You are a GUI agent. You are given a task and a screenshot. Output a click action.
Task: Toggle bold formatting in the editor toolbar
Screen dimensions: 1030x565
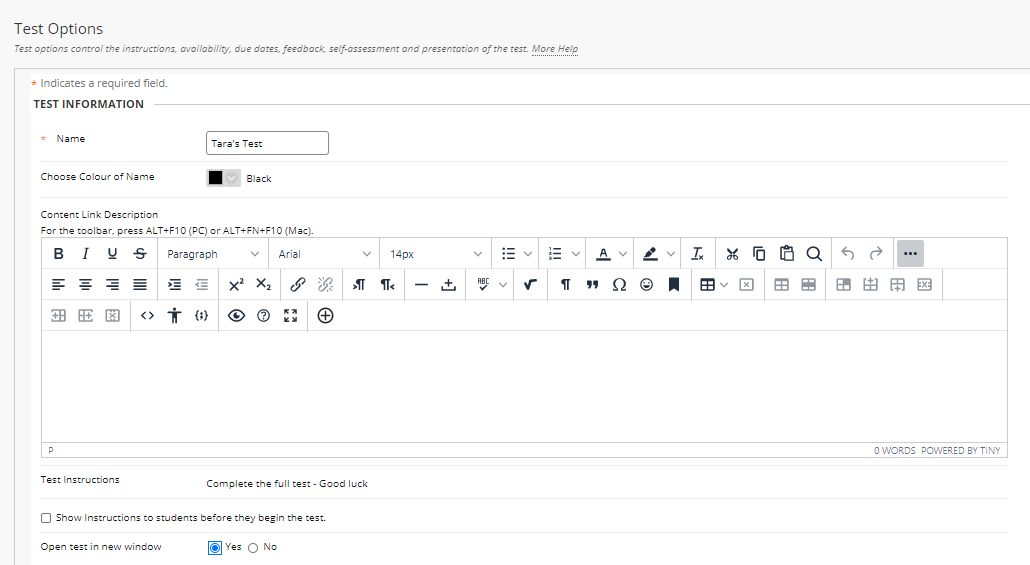pos(58,254)
